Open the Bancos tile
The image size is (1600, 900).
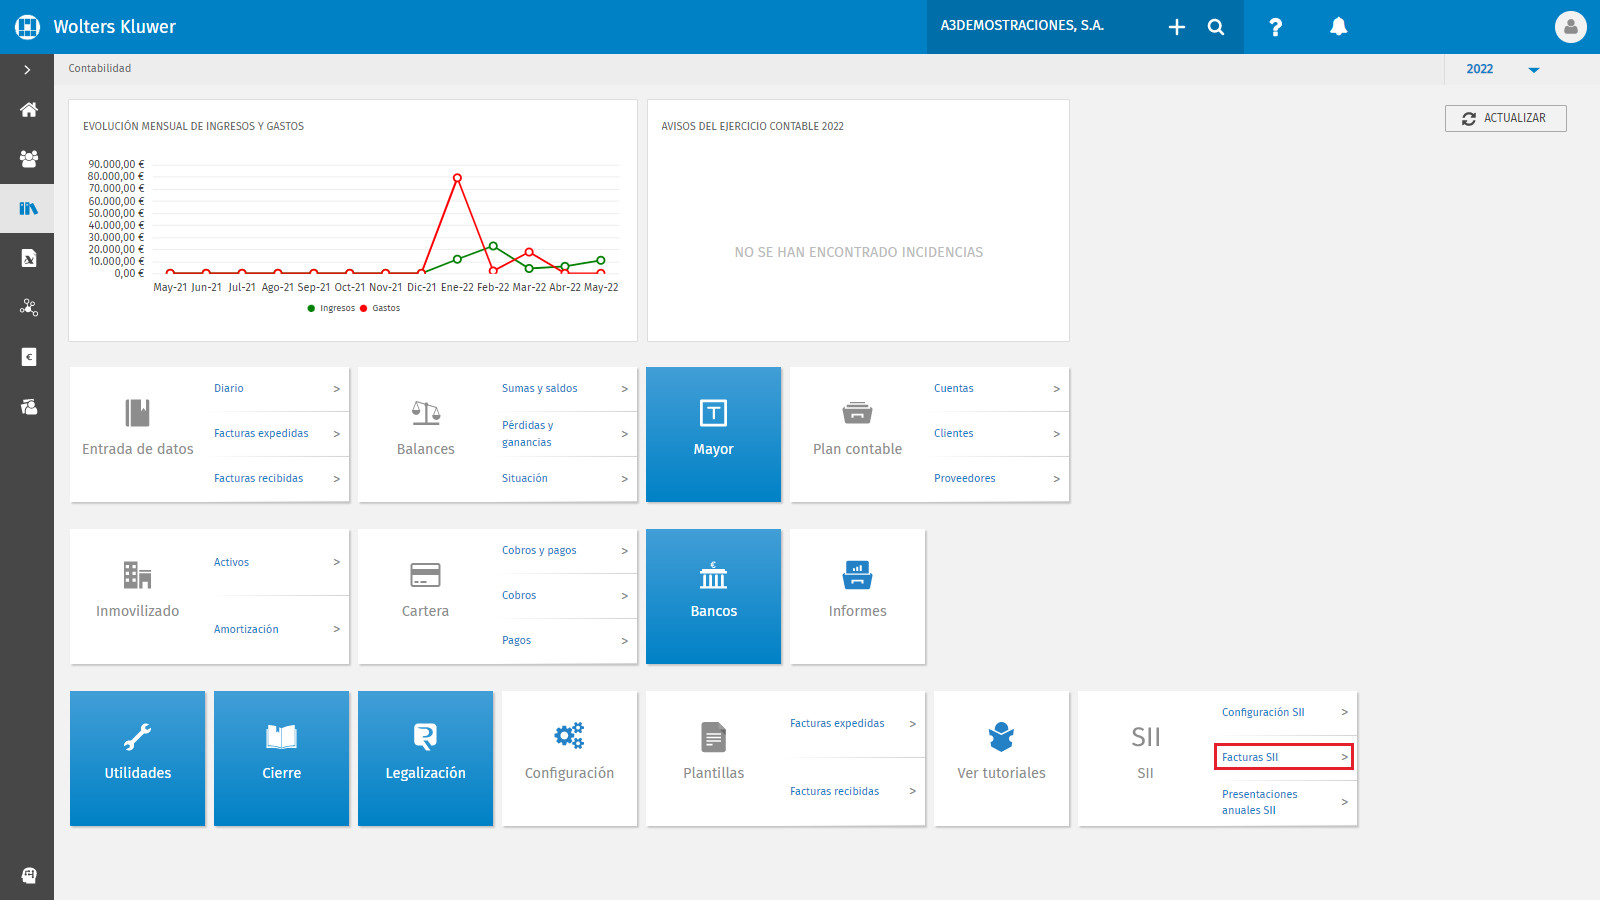713,596
